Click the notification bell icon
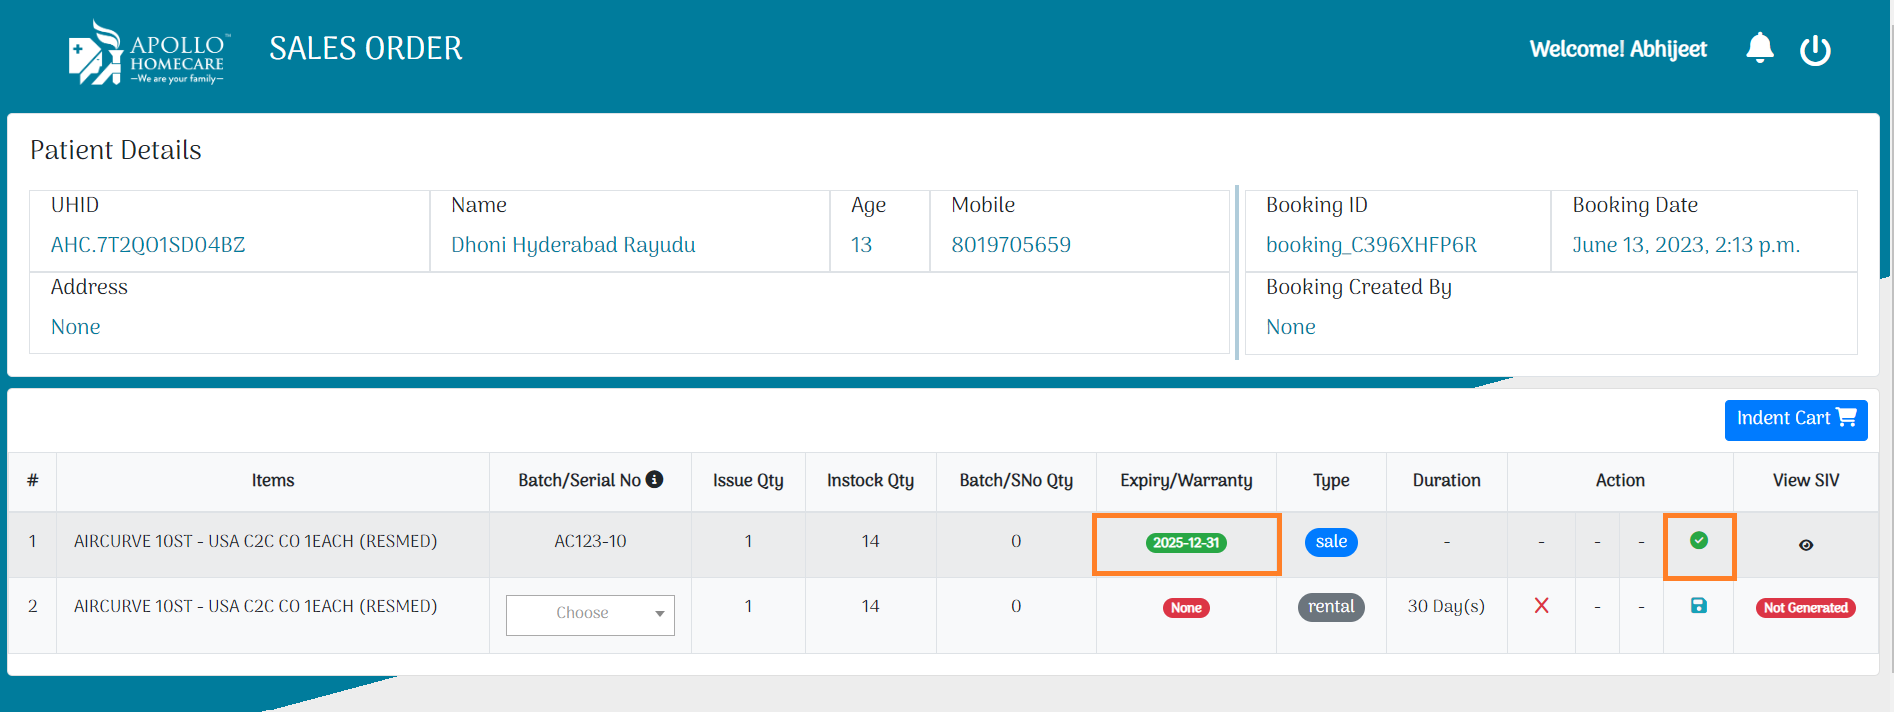 pyautogui.click(x=1759, y=48)
